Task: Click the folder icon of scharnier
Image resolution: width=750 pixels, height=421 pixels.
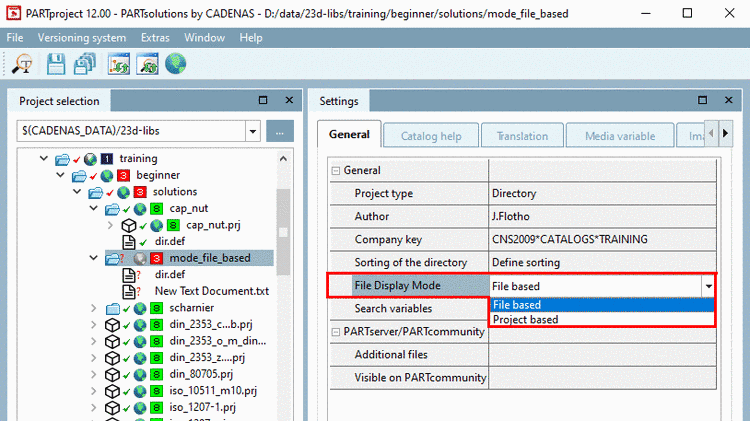Action: click(x=112, y=309)
